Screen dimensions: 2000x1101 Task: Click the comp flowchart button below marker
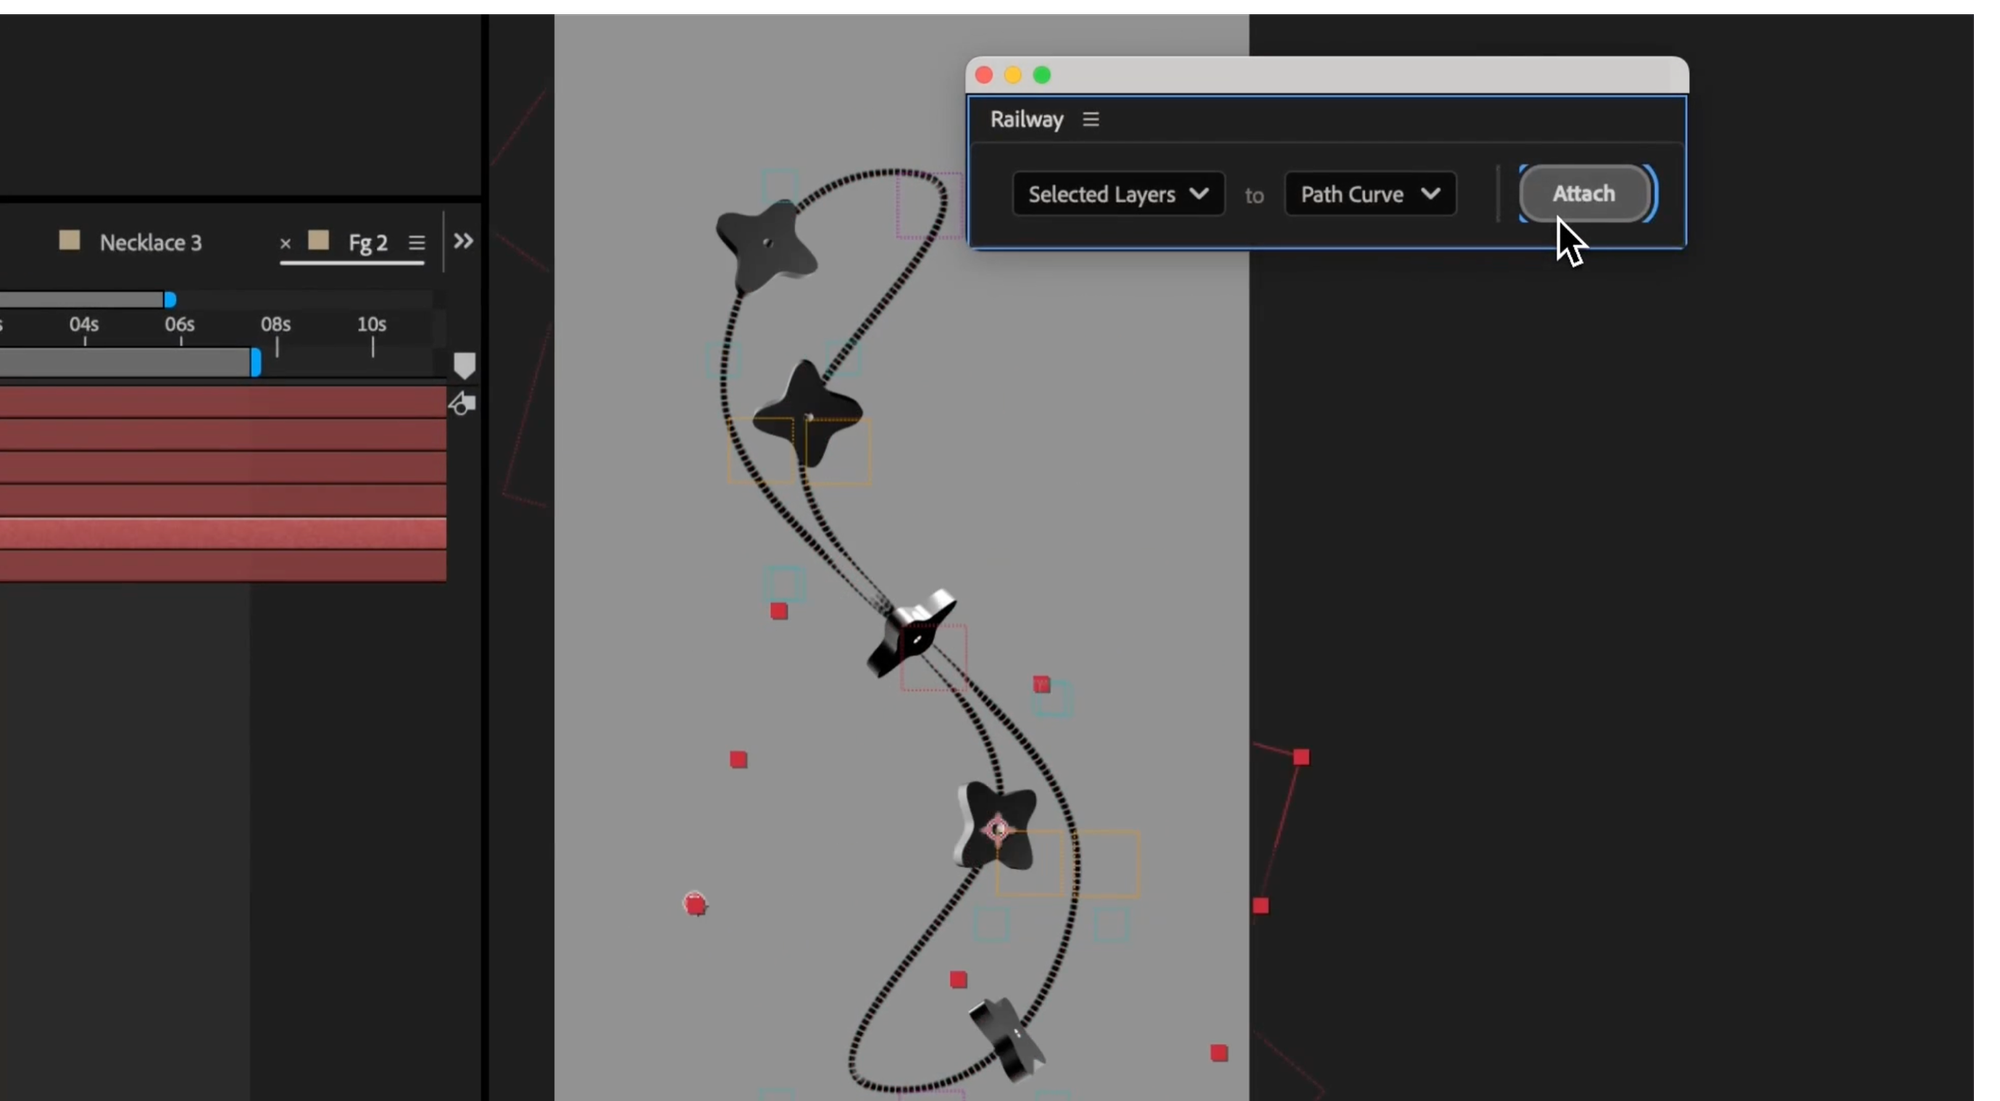tap(462, 404)
